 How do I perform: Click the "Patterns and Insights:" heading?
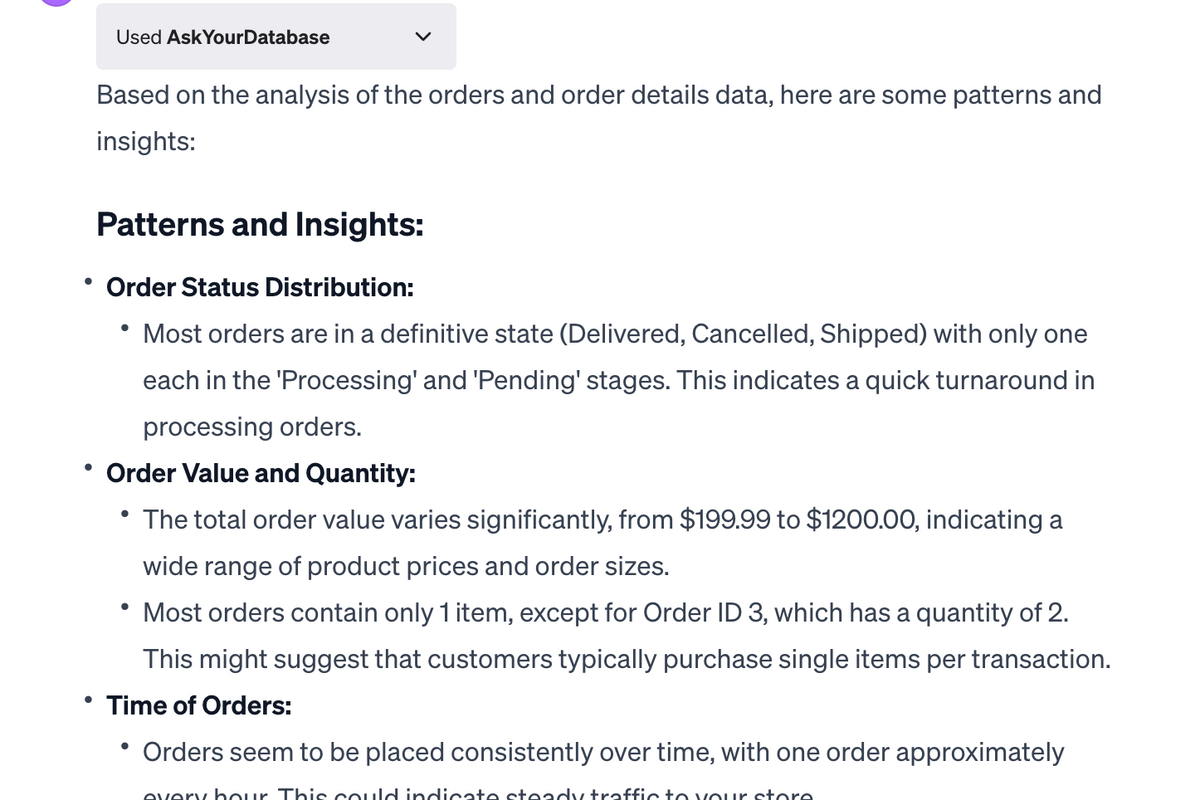click(260, 224)
